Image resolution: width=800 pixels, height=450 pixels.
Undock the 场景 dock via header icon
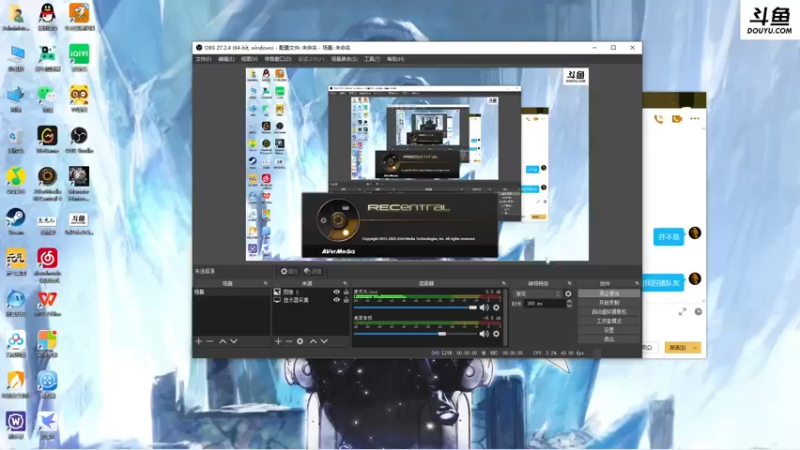[265, 283]
